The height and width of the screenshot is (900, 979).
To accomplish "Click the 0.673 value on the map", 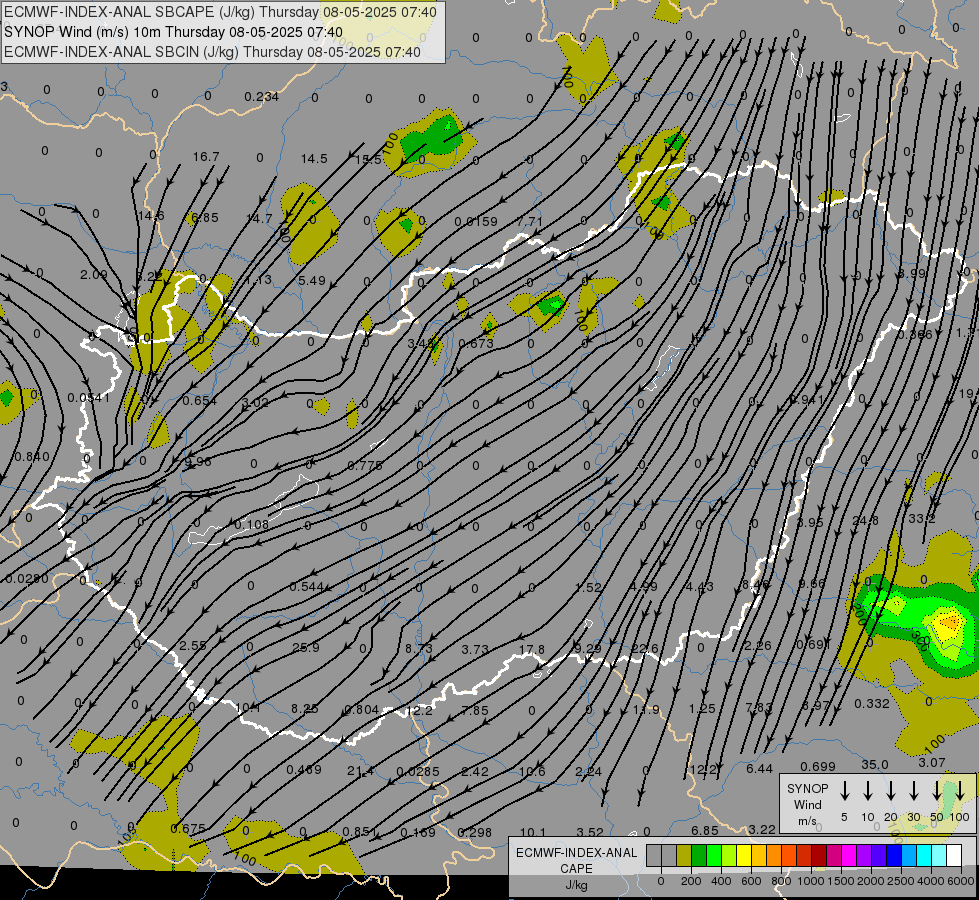I will [476, 343].
